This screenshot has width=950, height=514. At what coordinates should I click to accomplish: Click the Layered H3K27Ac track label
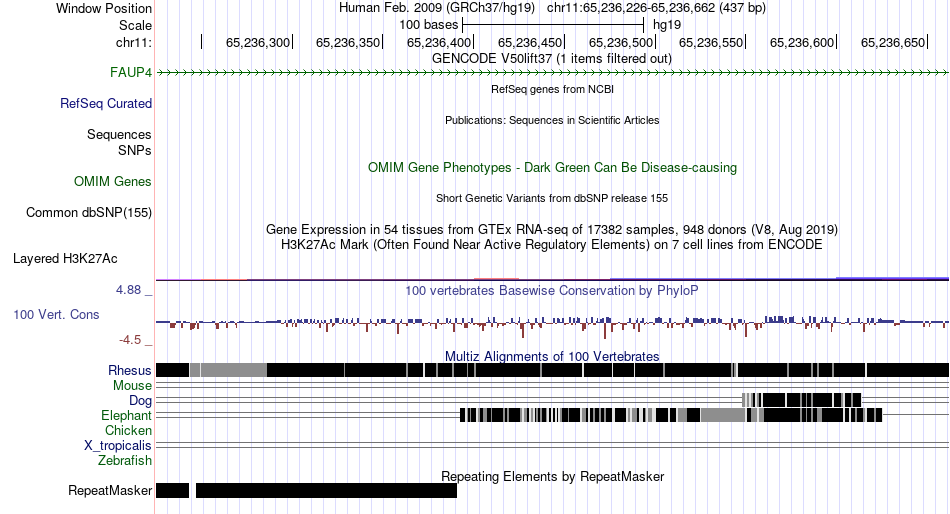[65, 259]
